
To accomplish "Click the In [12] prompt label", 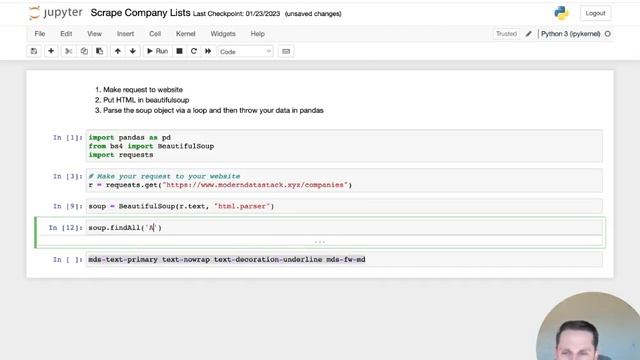I will click(65, 227).
